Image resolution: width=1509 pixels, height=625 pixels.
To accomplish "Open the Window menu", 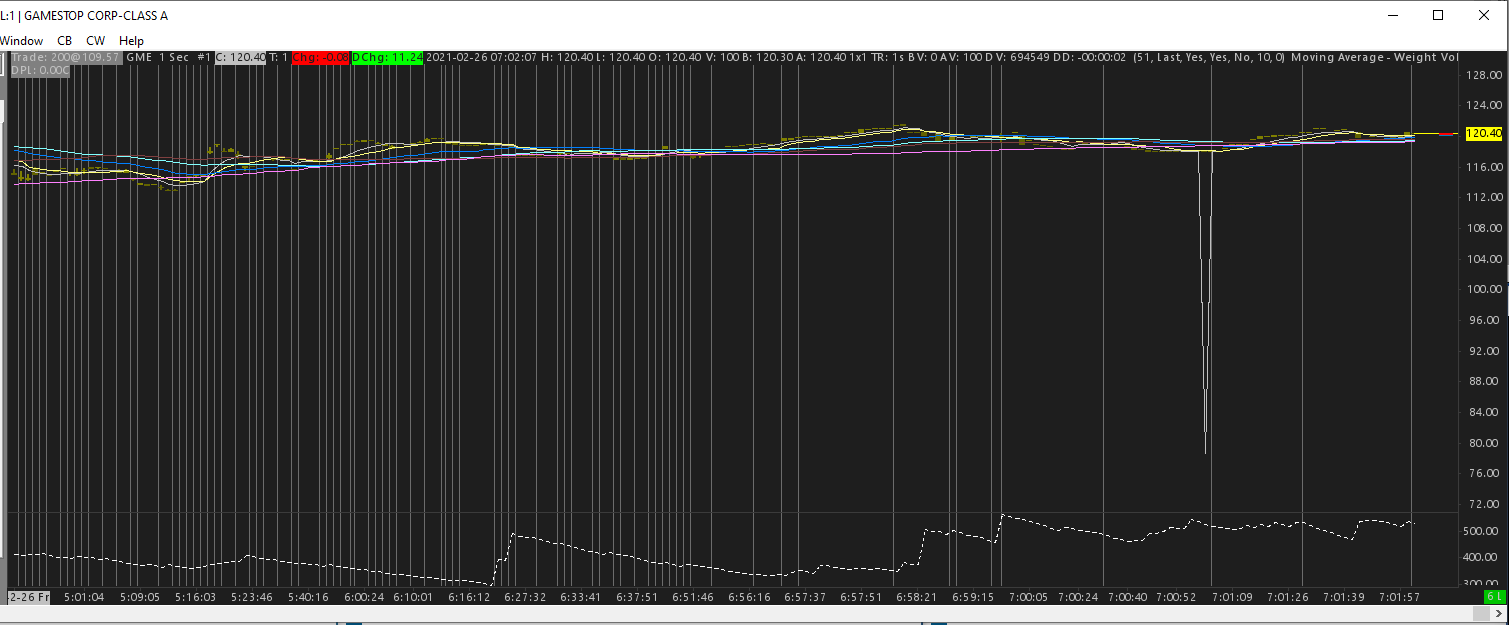I will point(21,41).
